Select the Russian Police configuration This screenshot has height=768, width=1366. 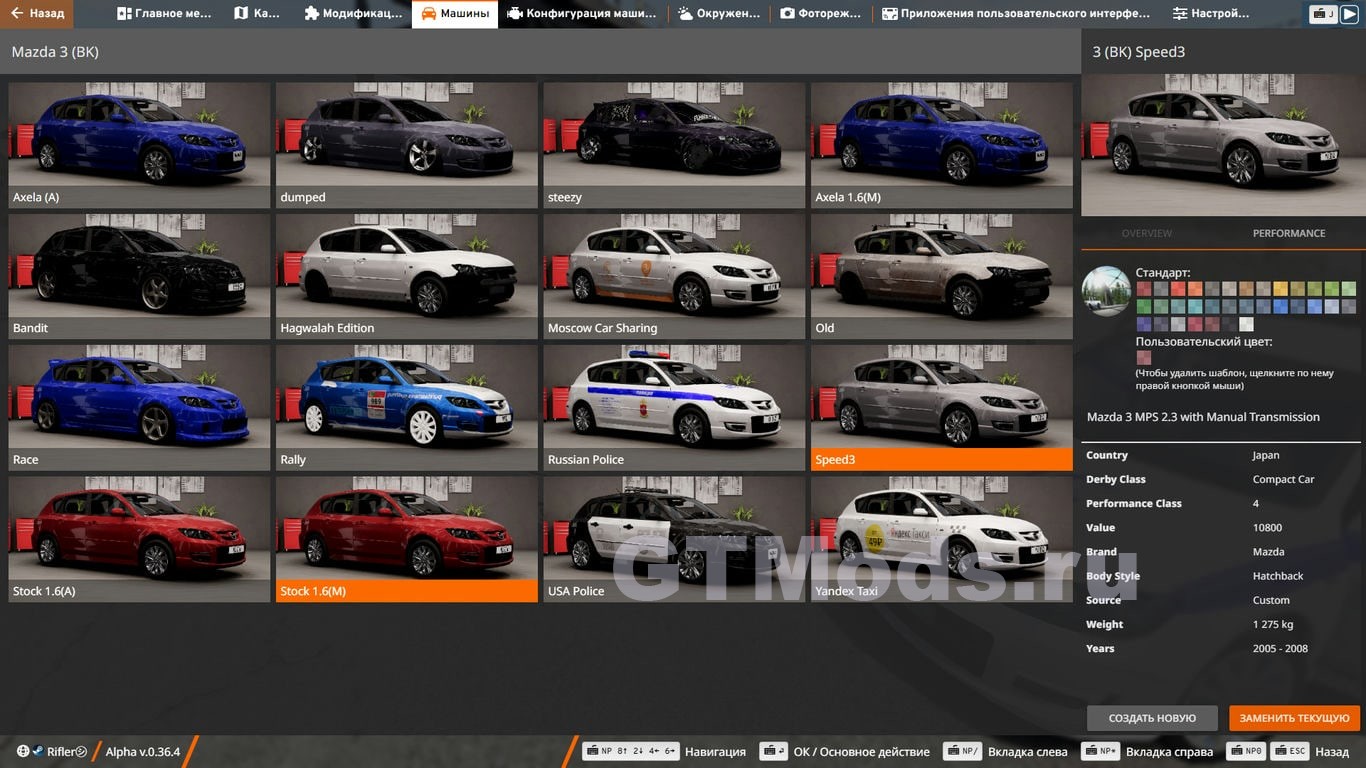point(674,408)
